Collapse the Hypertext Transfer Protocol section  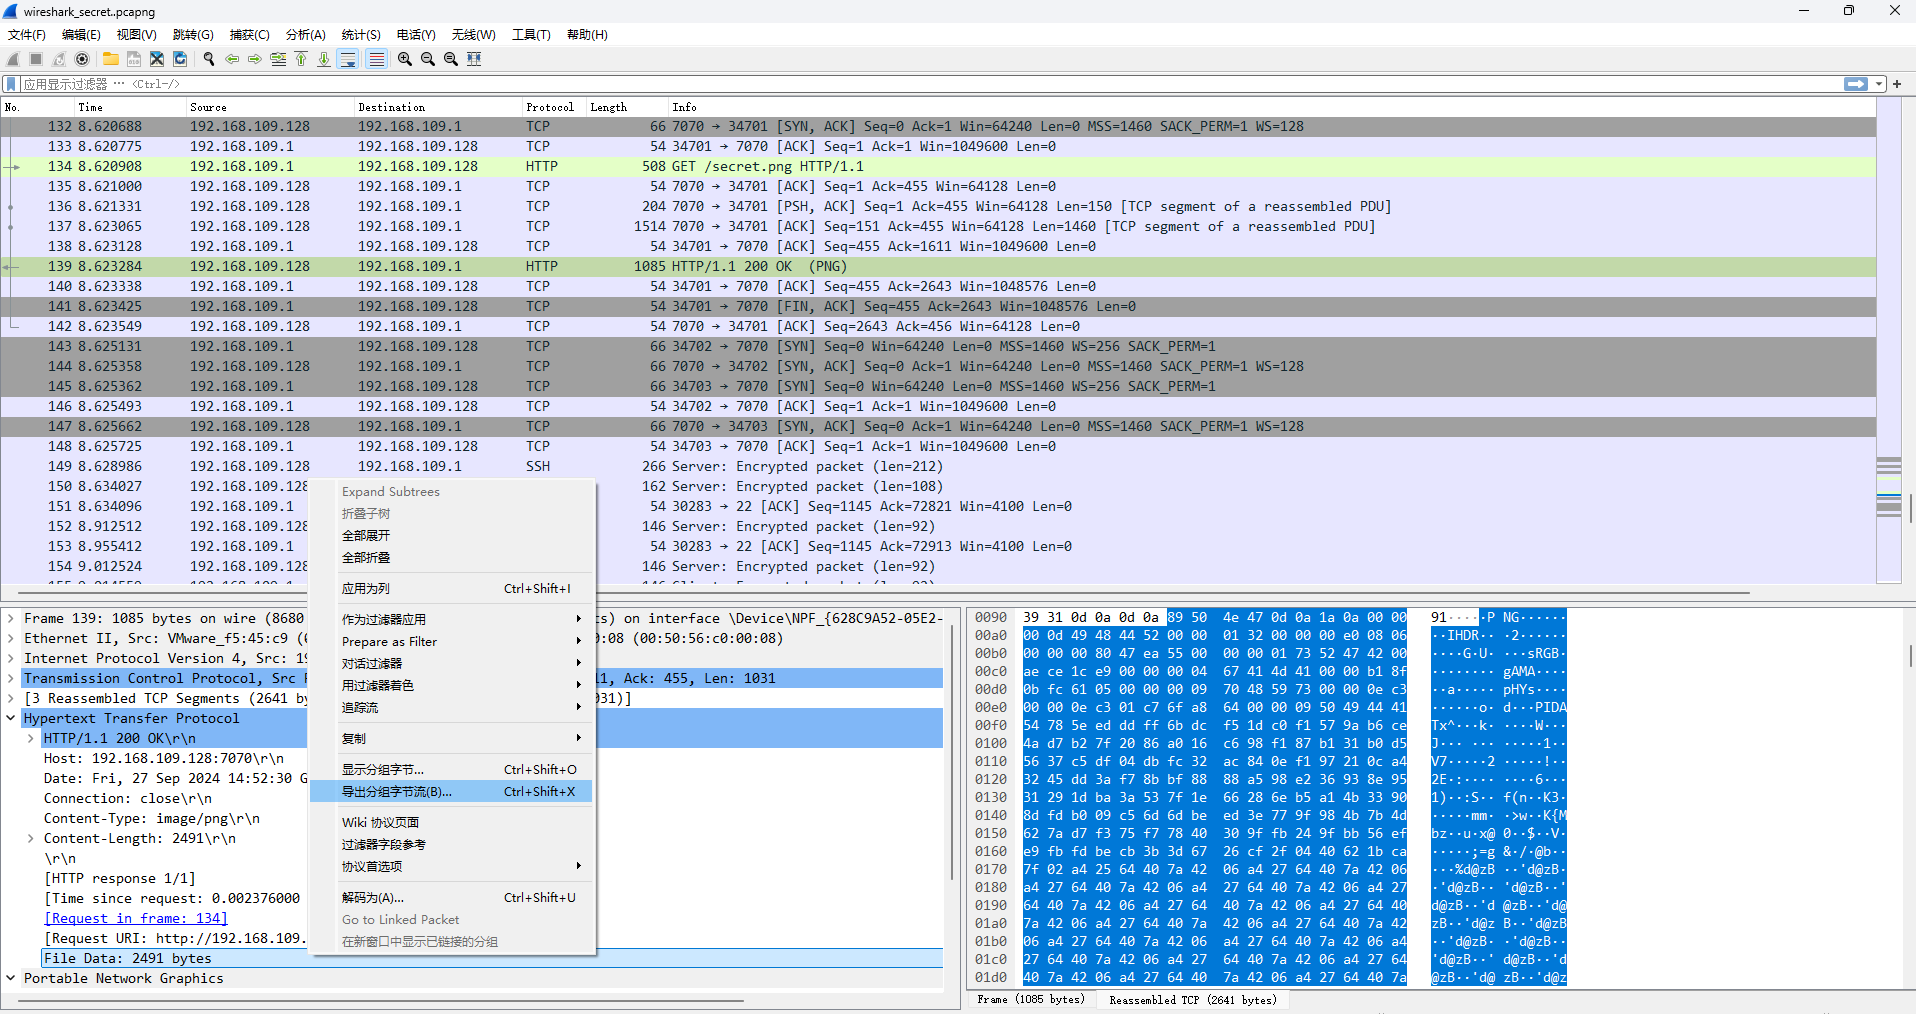pos(11,718)
